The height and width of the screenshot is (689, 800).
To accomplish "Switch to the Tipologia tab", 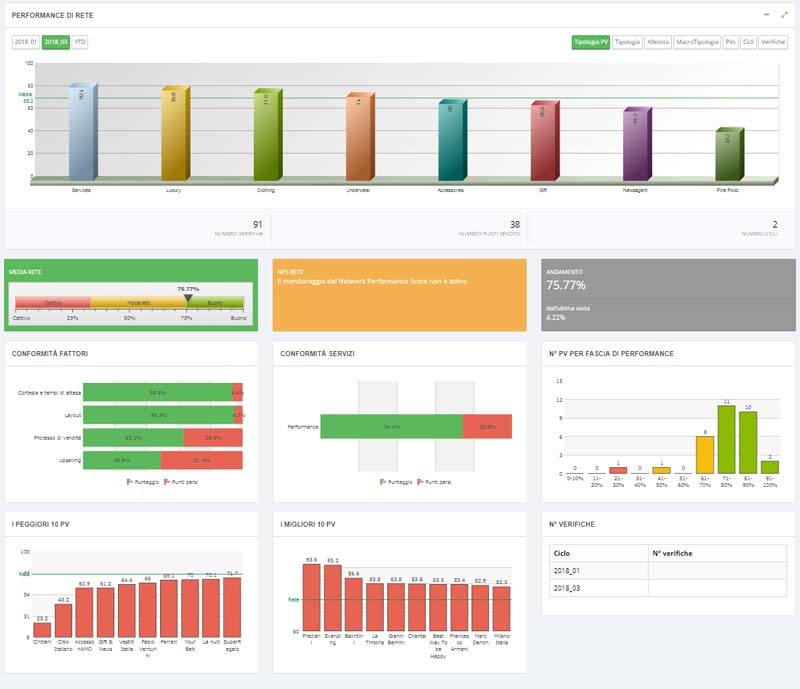I will (627, 42).
